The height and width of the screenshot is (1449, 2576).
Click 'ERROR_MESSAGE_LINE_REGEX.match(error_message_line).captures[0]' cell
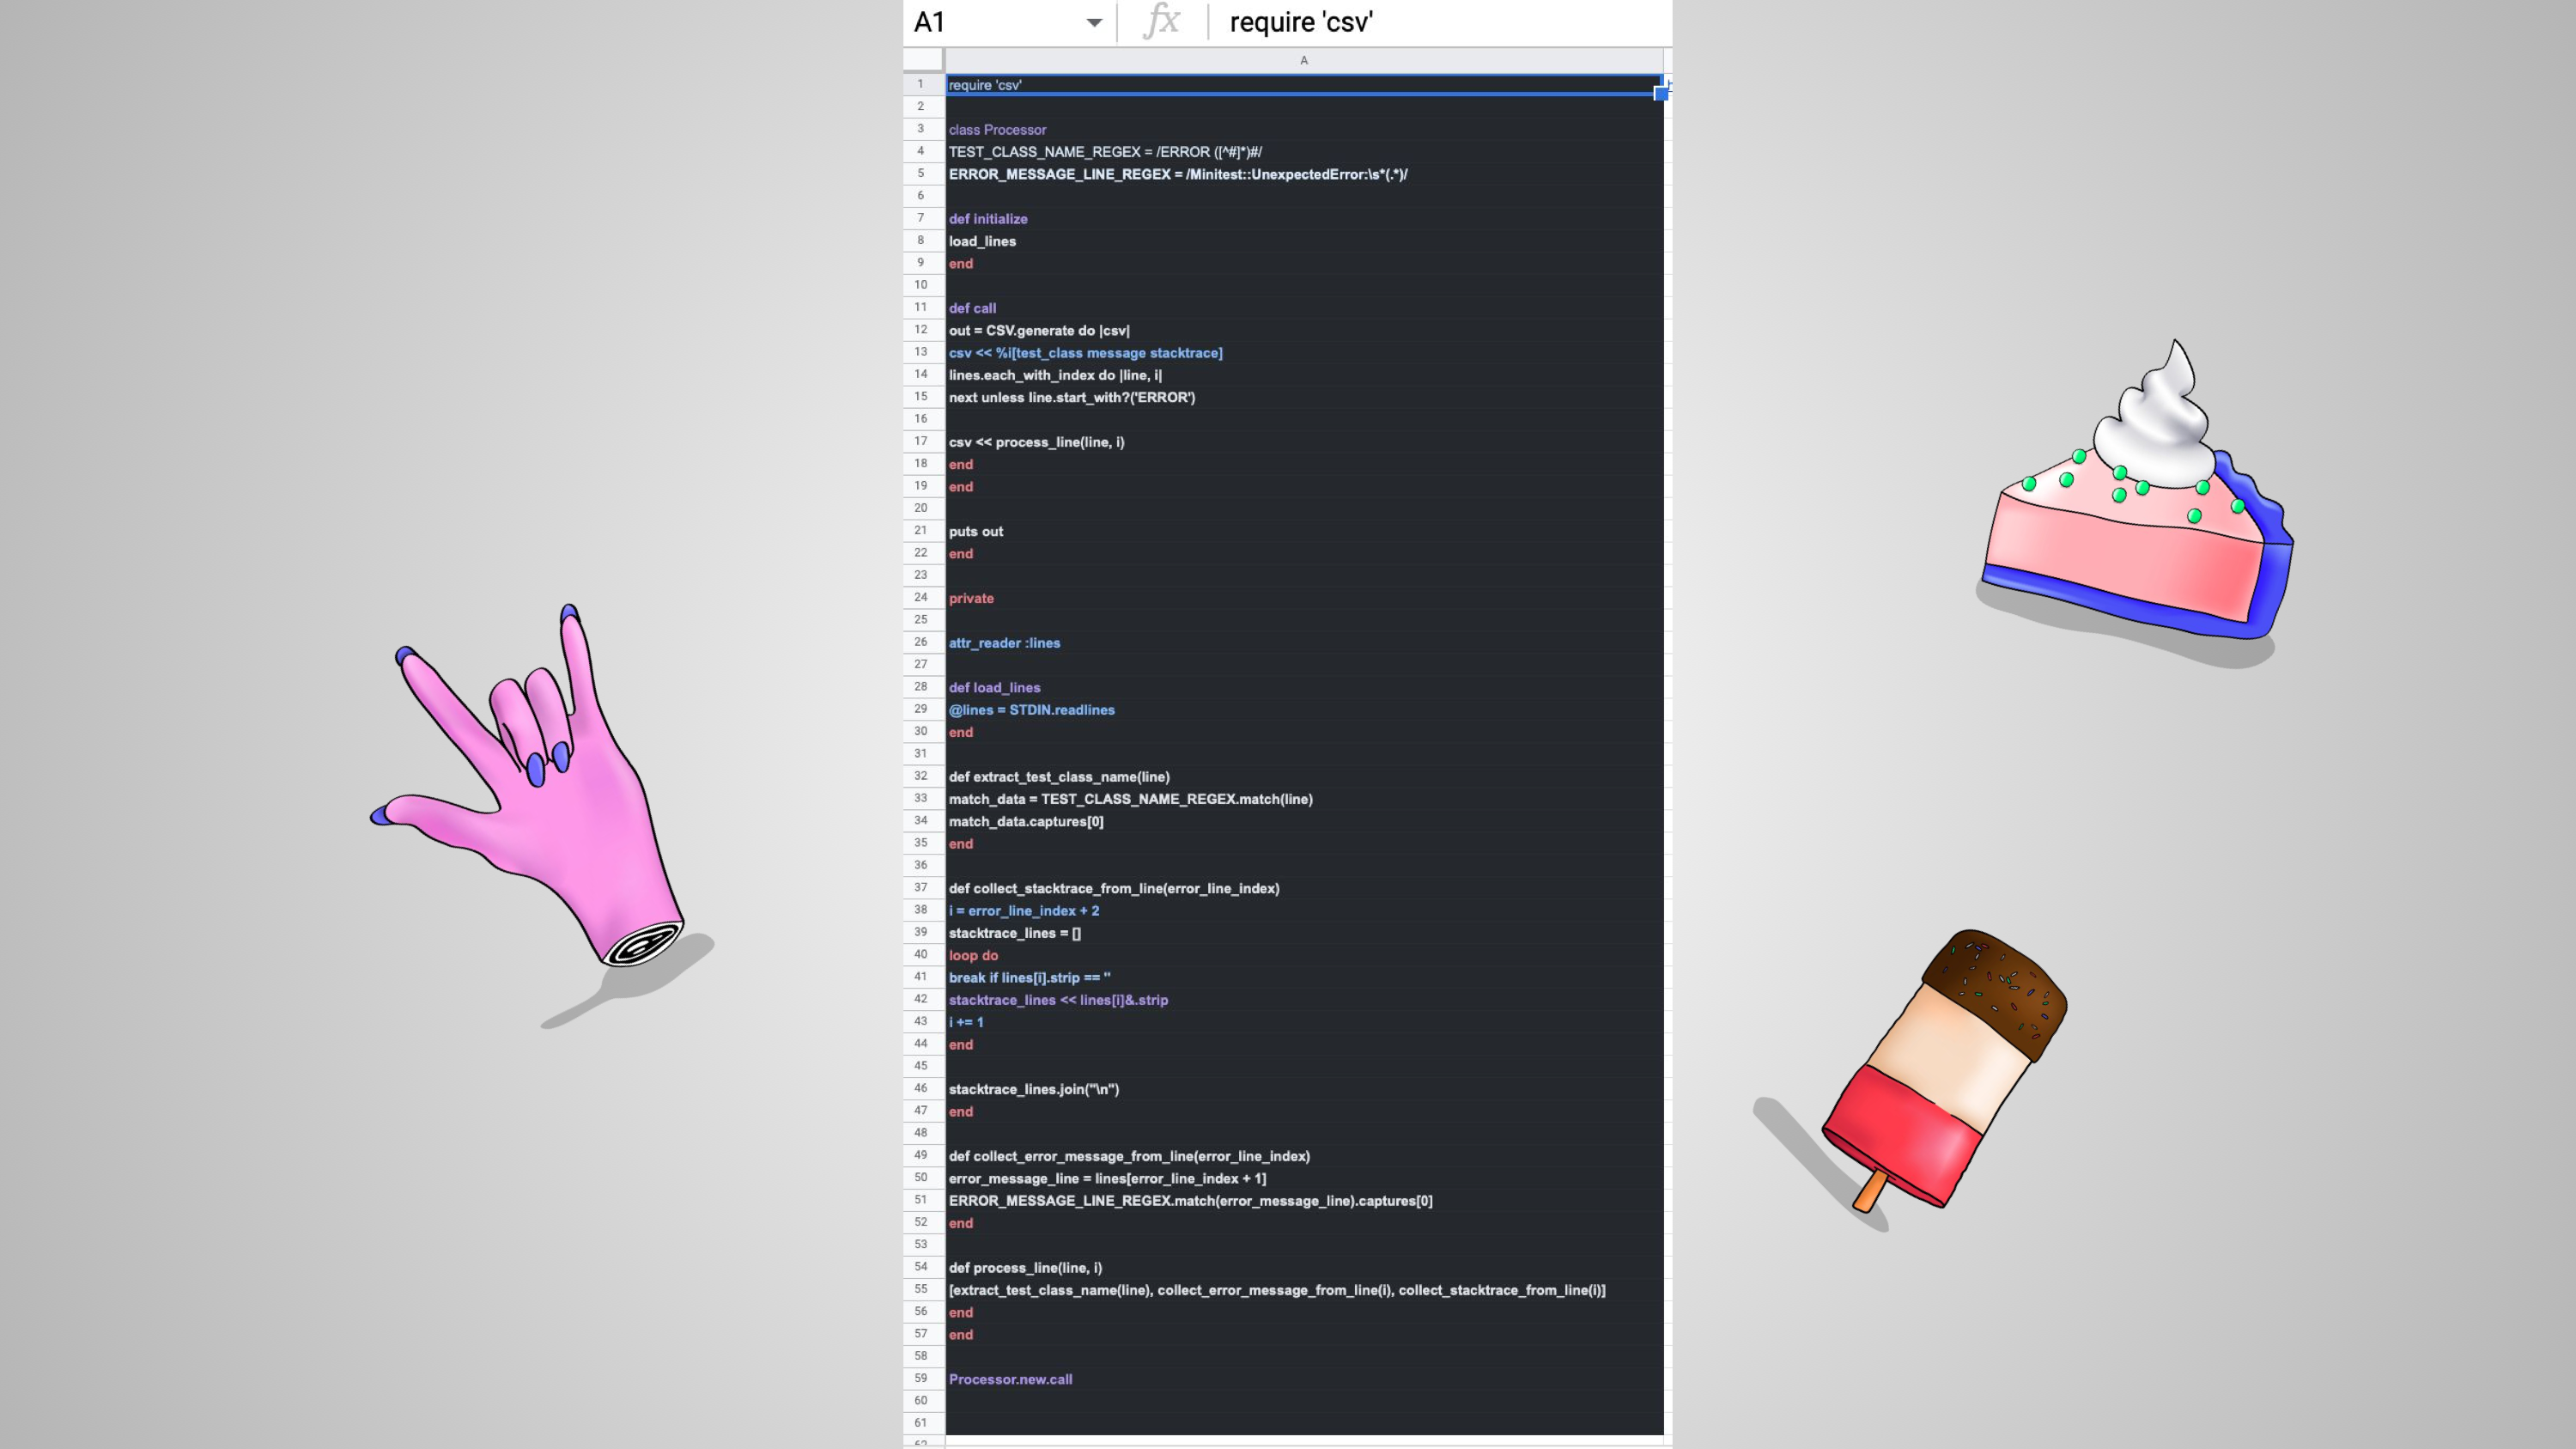pyautogui.click(x=1304, y=1200)
